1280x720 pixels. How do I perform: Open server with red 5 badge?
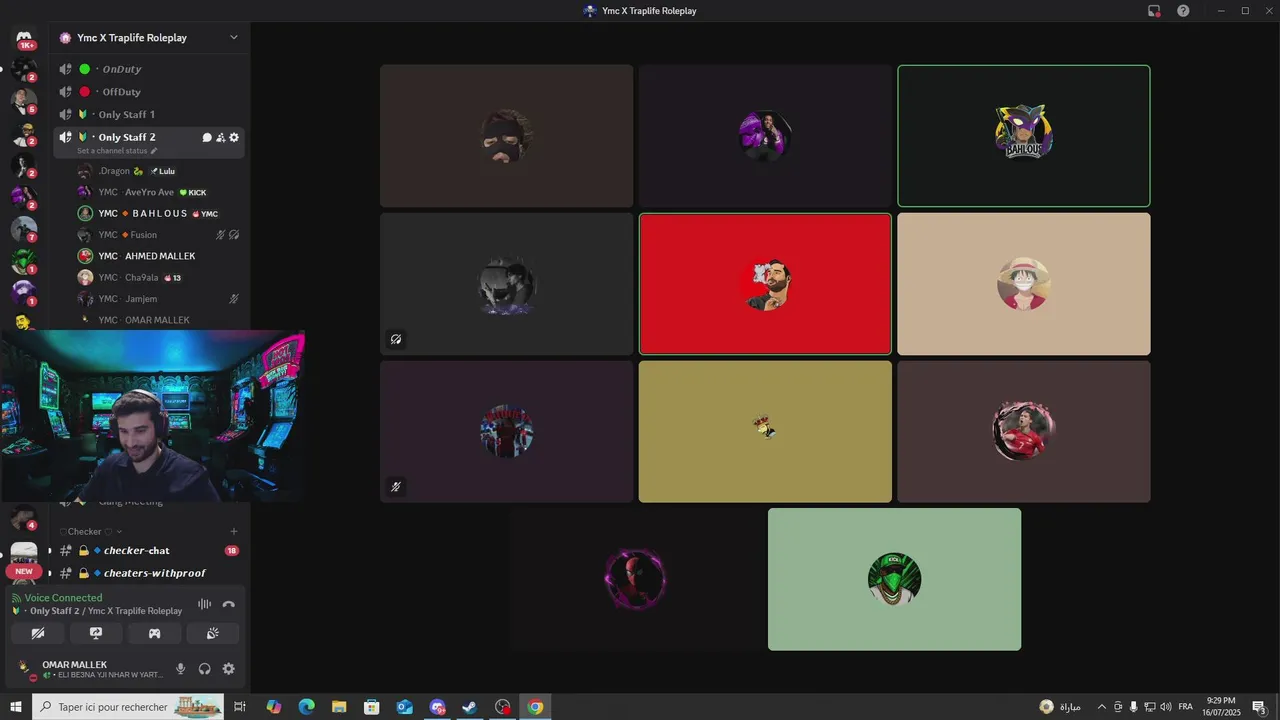coord(24,101)
